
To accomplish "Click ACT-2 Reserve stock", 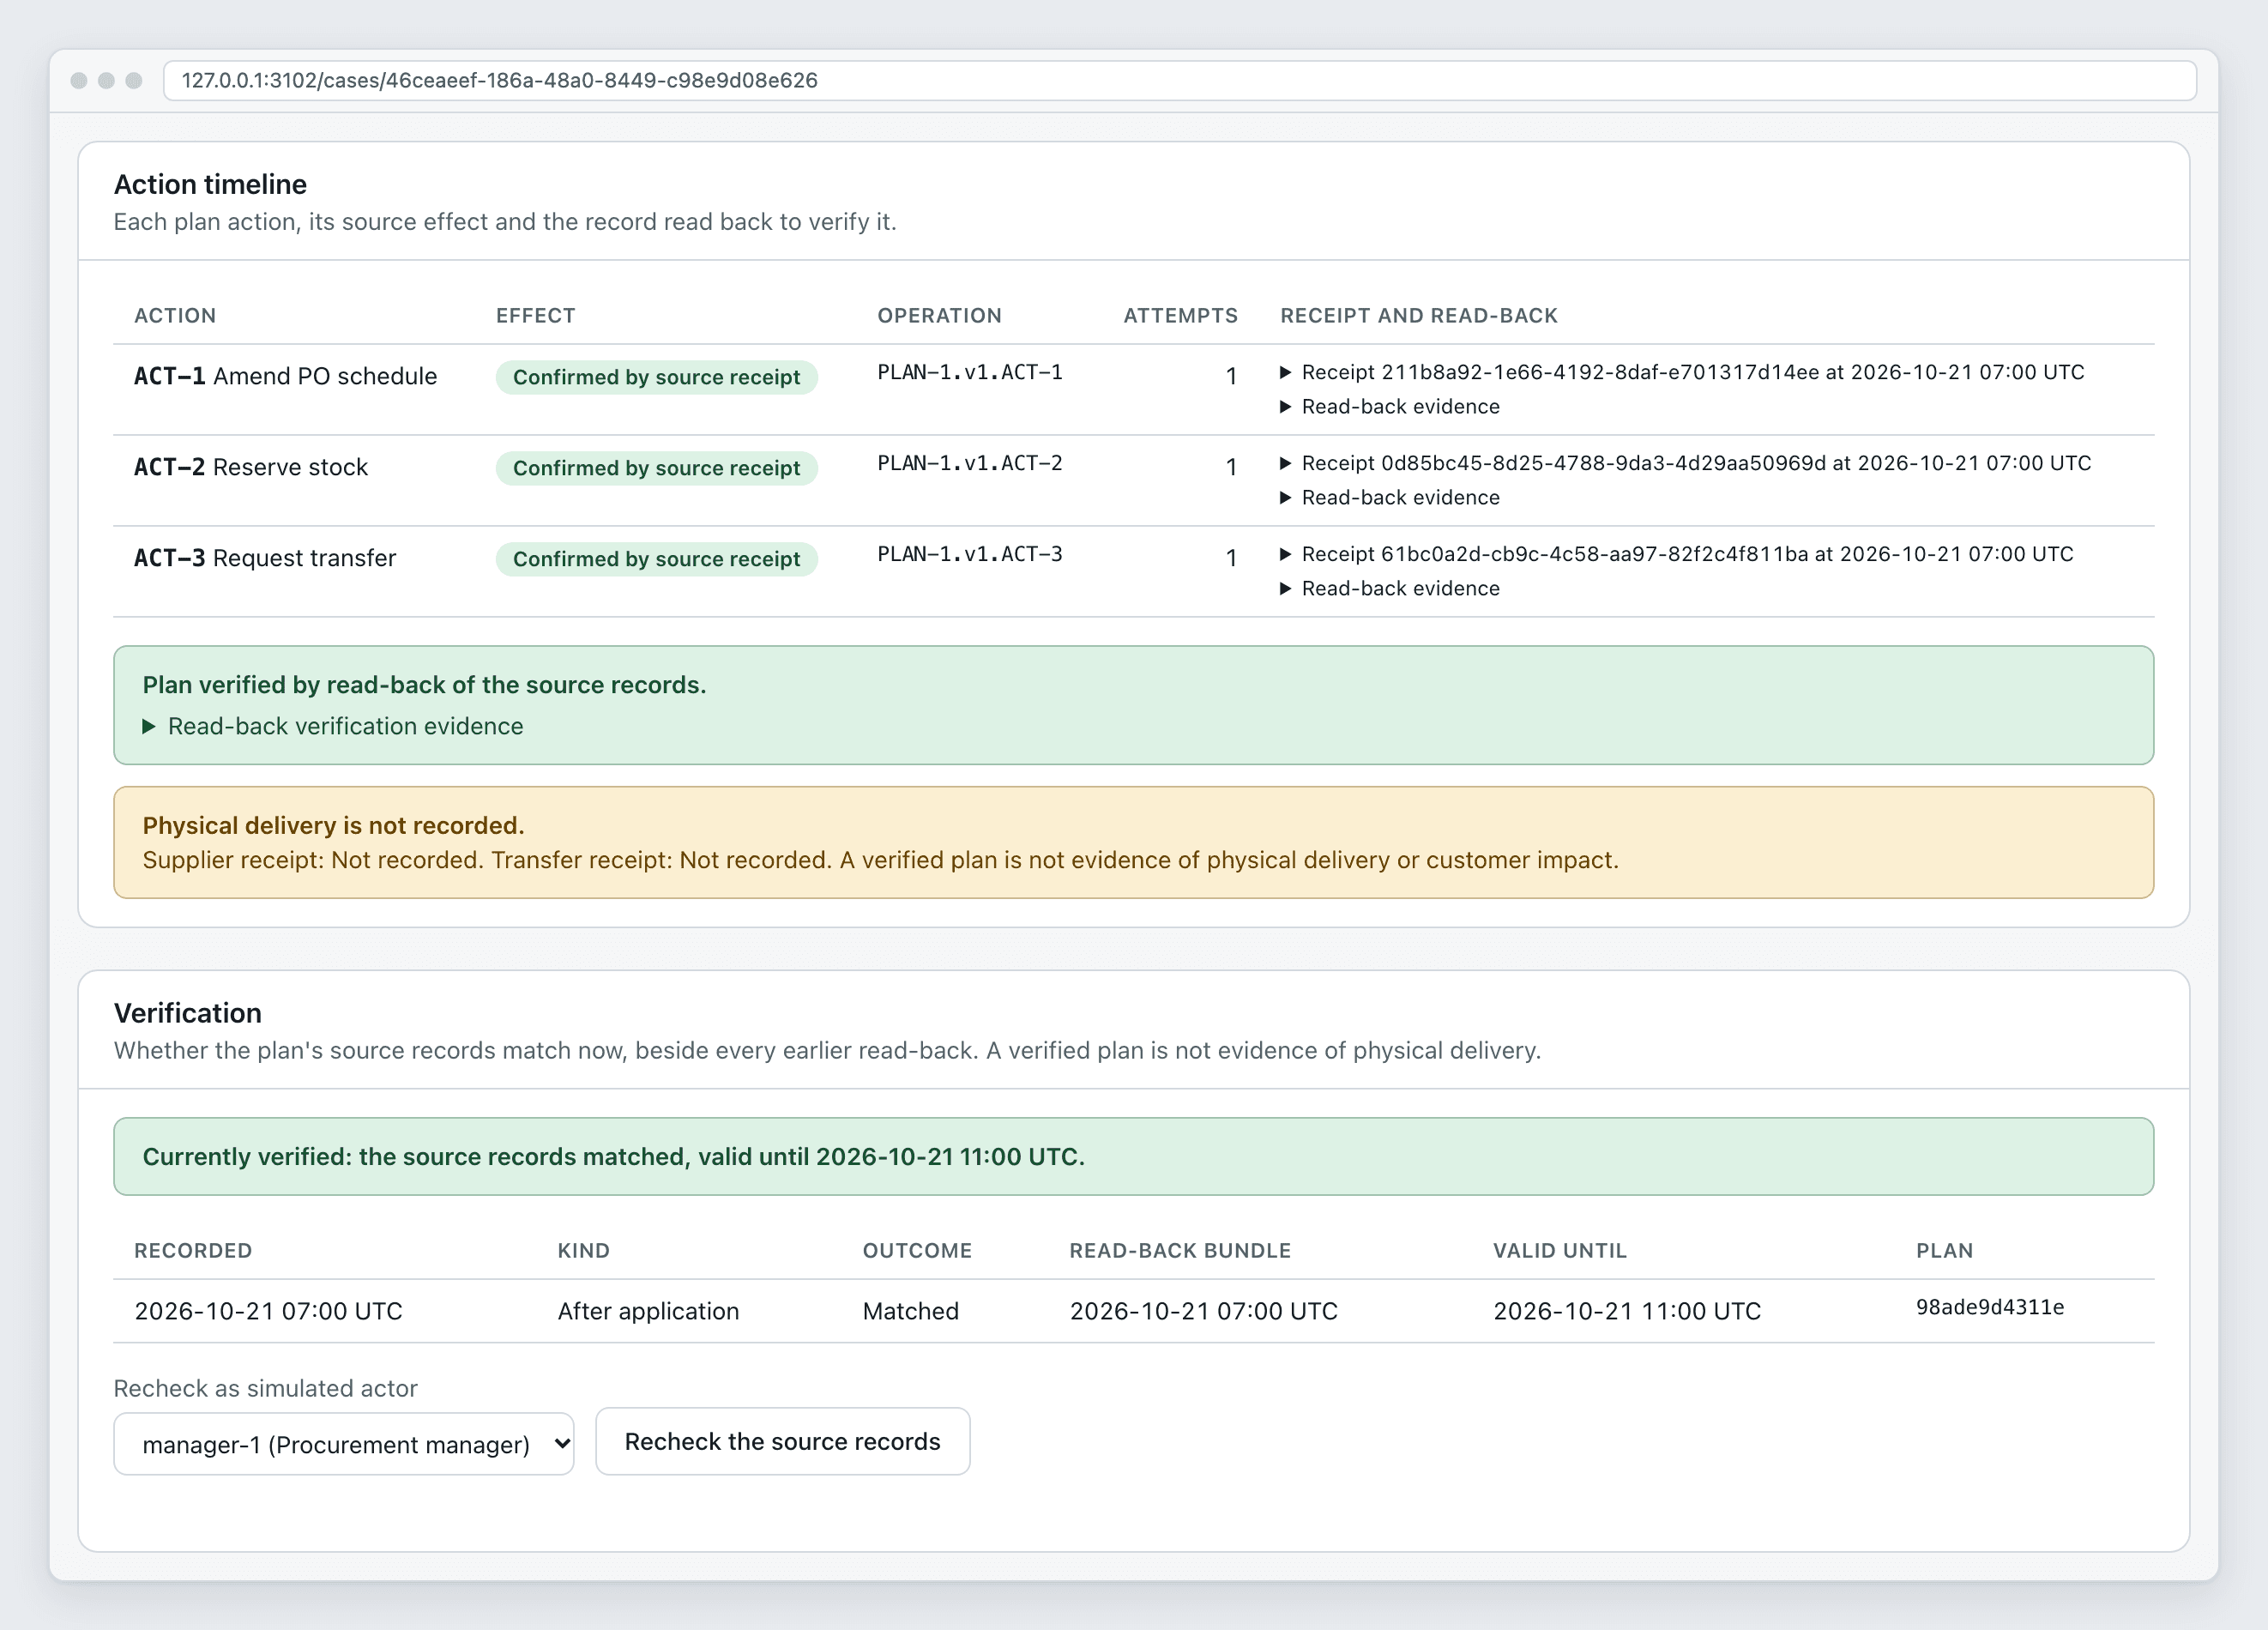I will (251, 467).
